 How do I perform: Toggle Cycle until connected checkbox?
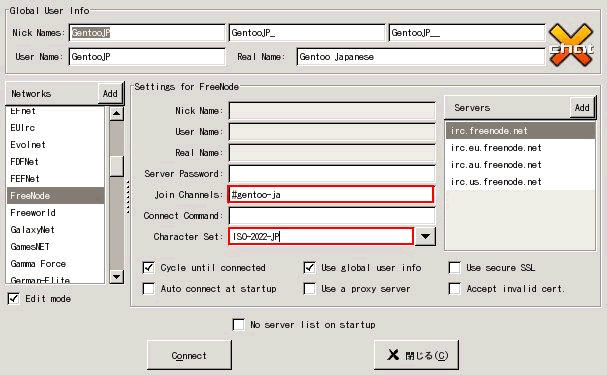(x=149, y=268)
